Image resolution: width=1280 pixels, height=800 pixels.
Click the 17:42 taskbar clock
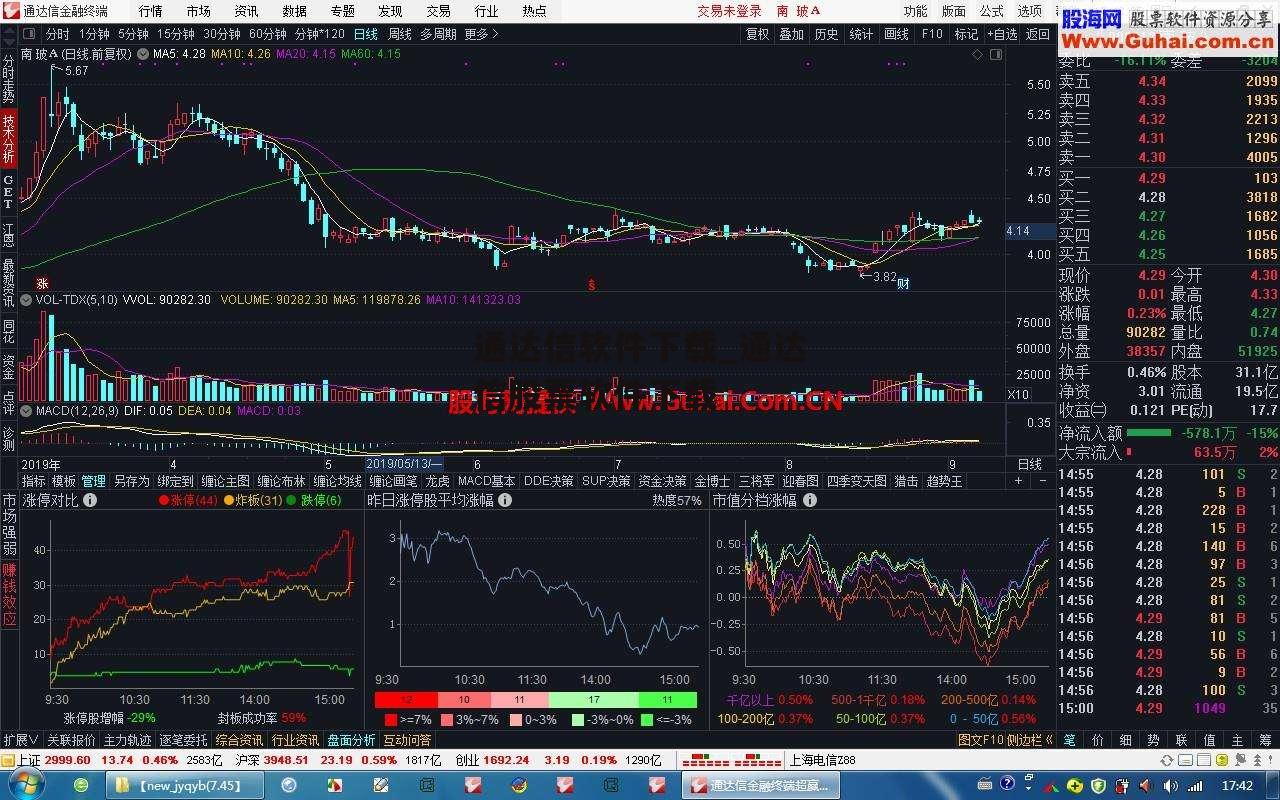click(1237, 786)
